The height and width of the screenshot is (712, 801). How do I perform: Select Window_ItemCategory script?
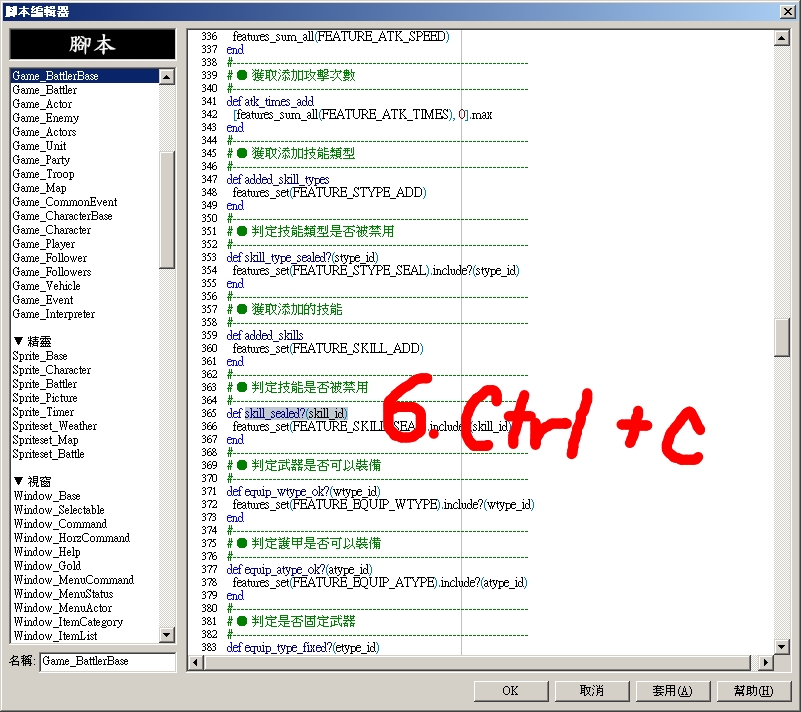click(68, 622)
